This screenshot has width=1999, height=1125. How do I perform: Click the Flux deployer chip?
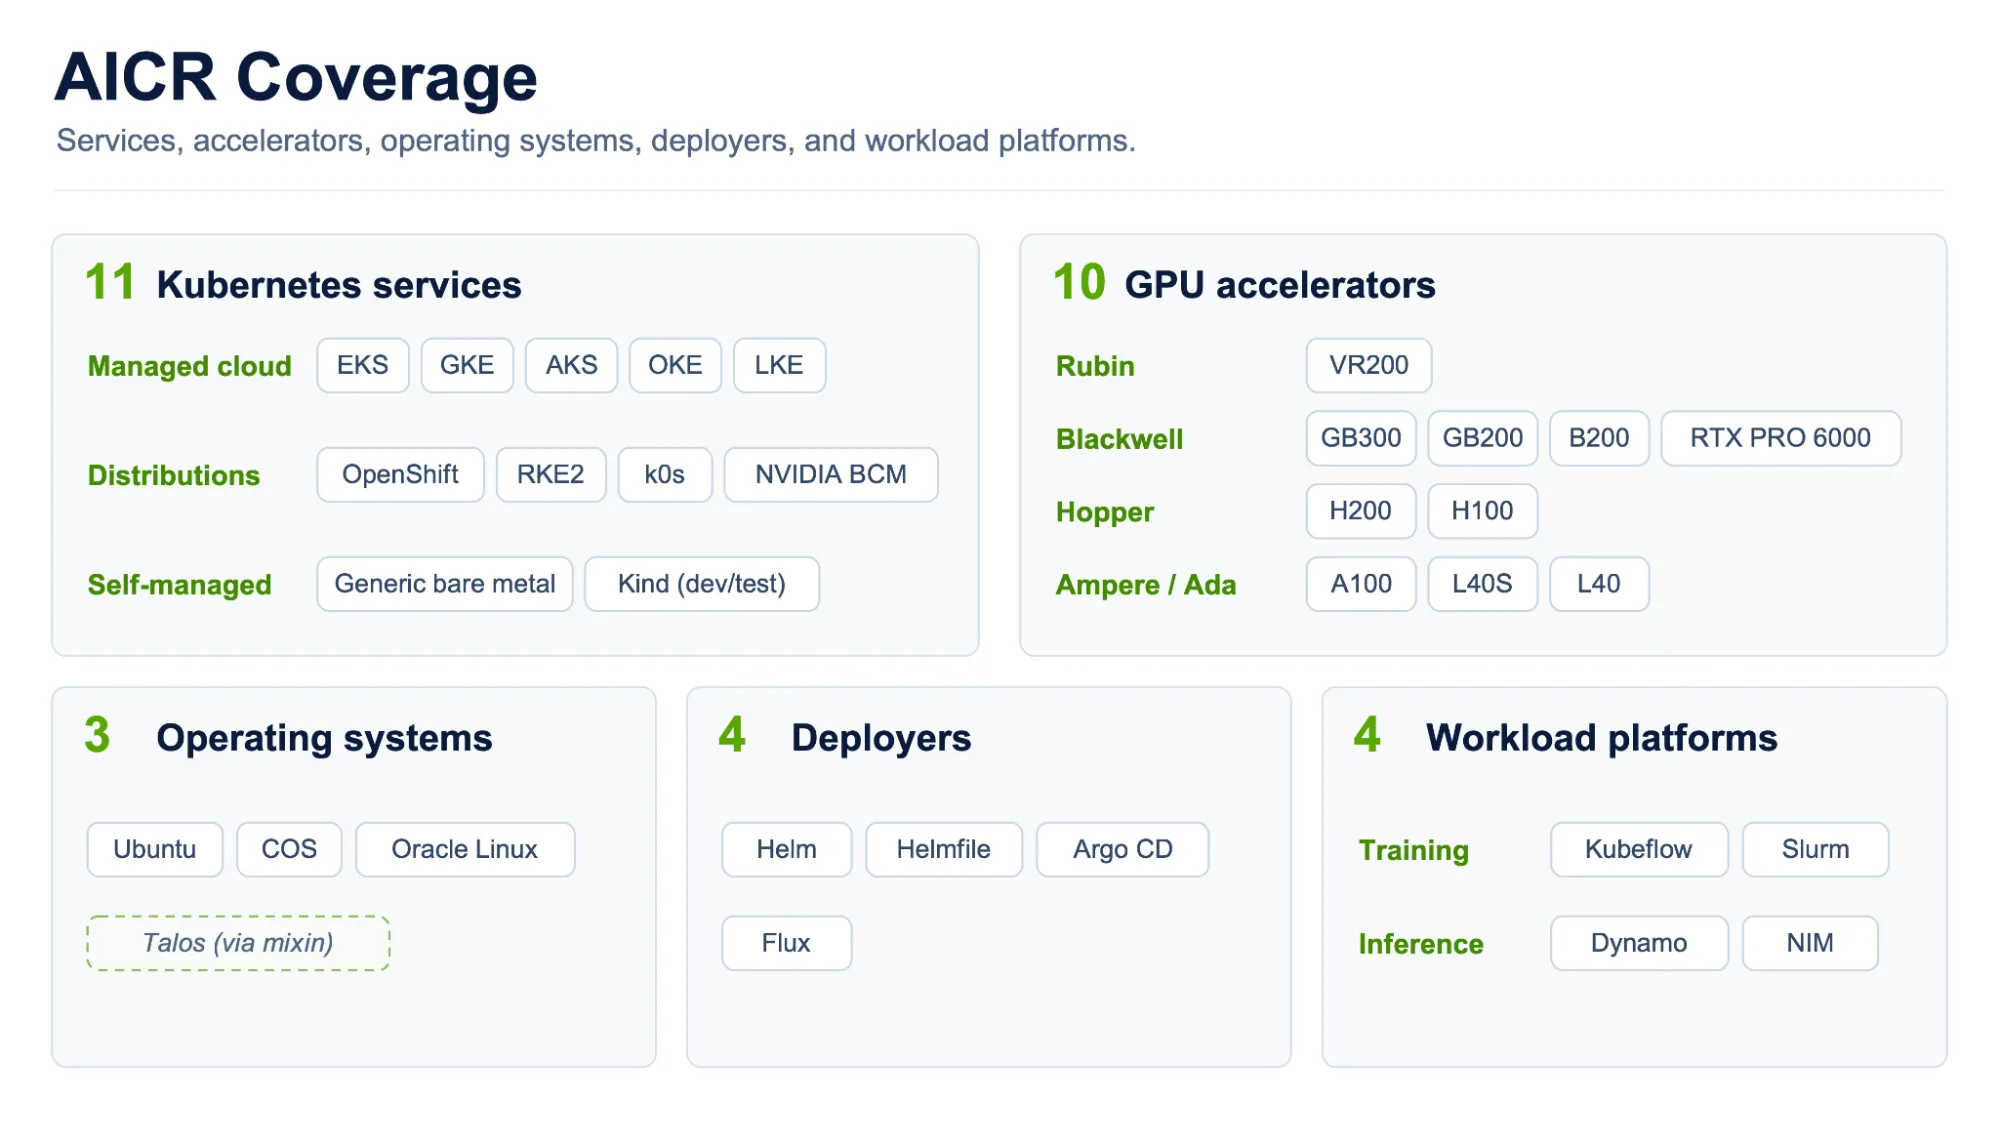[787, 942]
